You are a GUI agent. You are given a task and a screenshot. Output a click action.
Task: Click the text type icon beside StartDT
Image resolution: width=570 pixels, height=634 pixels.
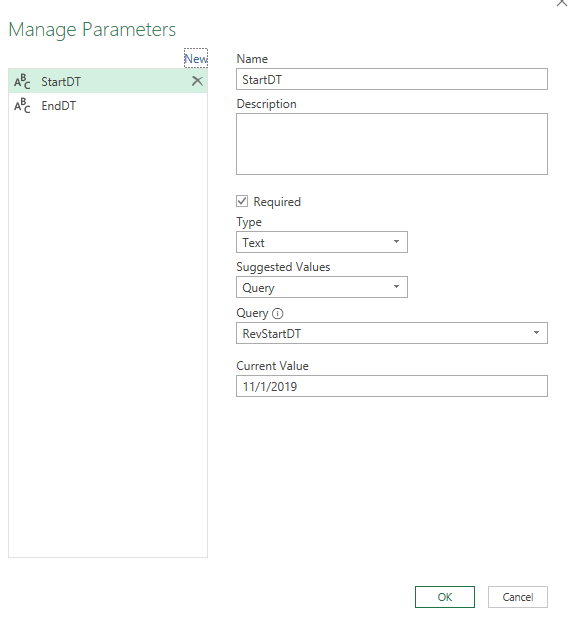(22, 81)
